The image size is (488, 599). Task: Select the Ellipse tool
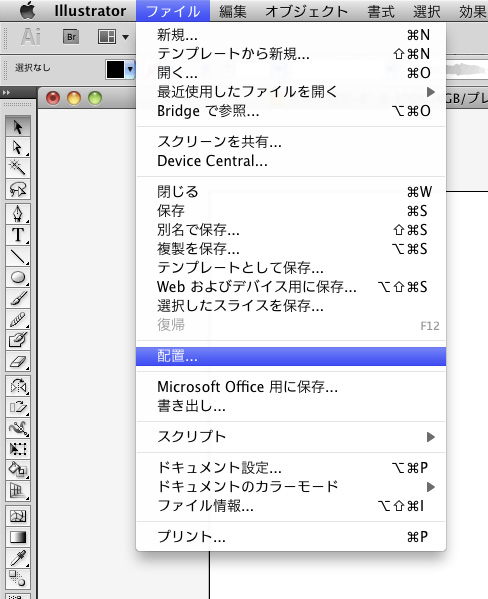[x=18, y=277]
